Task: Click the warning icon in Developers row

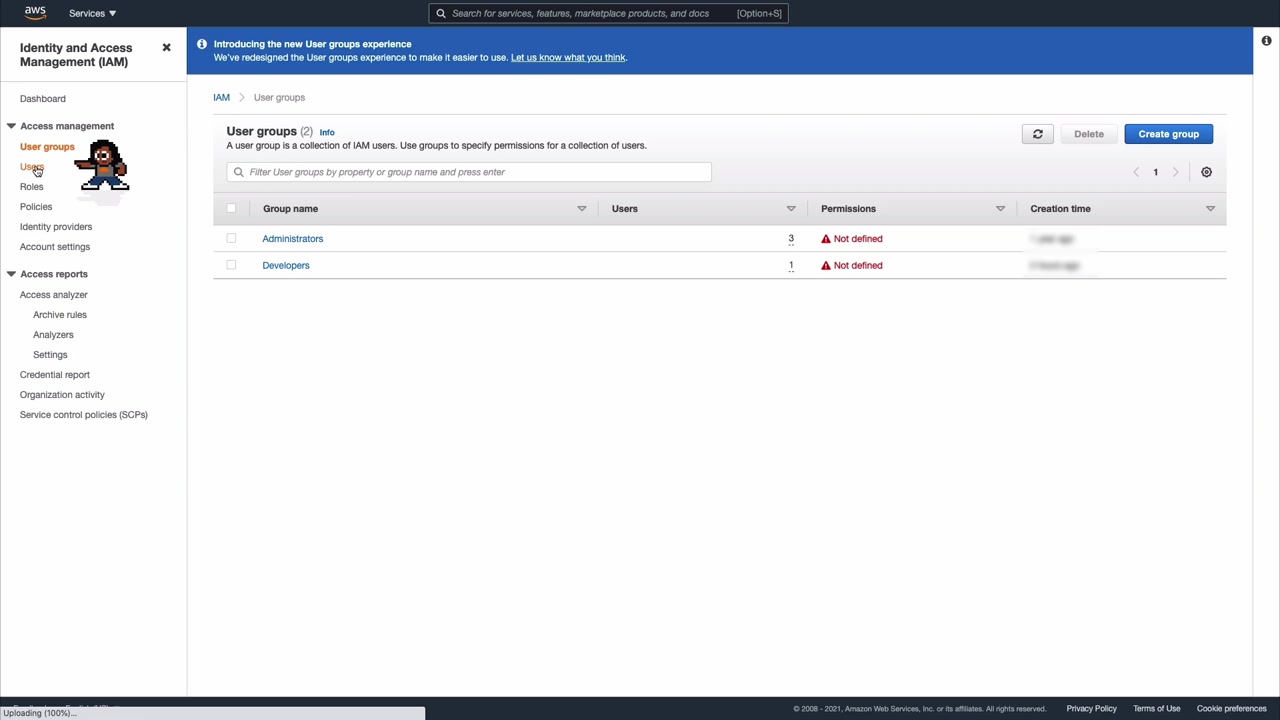Action: tap(826, 265)
